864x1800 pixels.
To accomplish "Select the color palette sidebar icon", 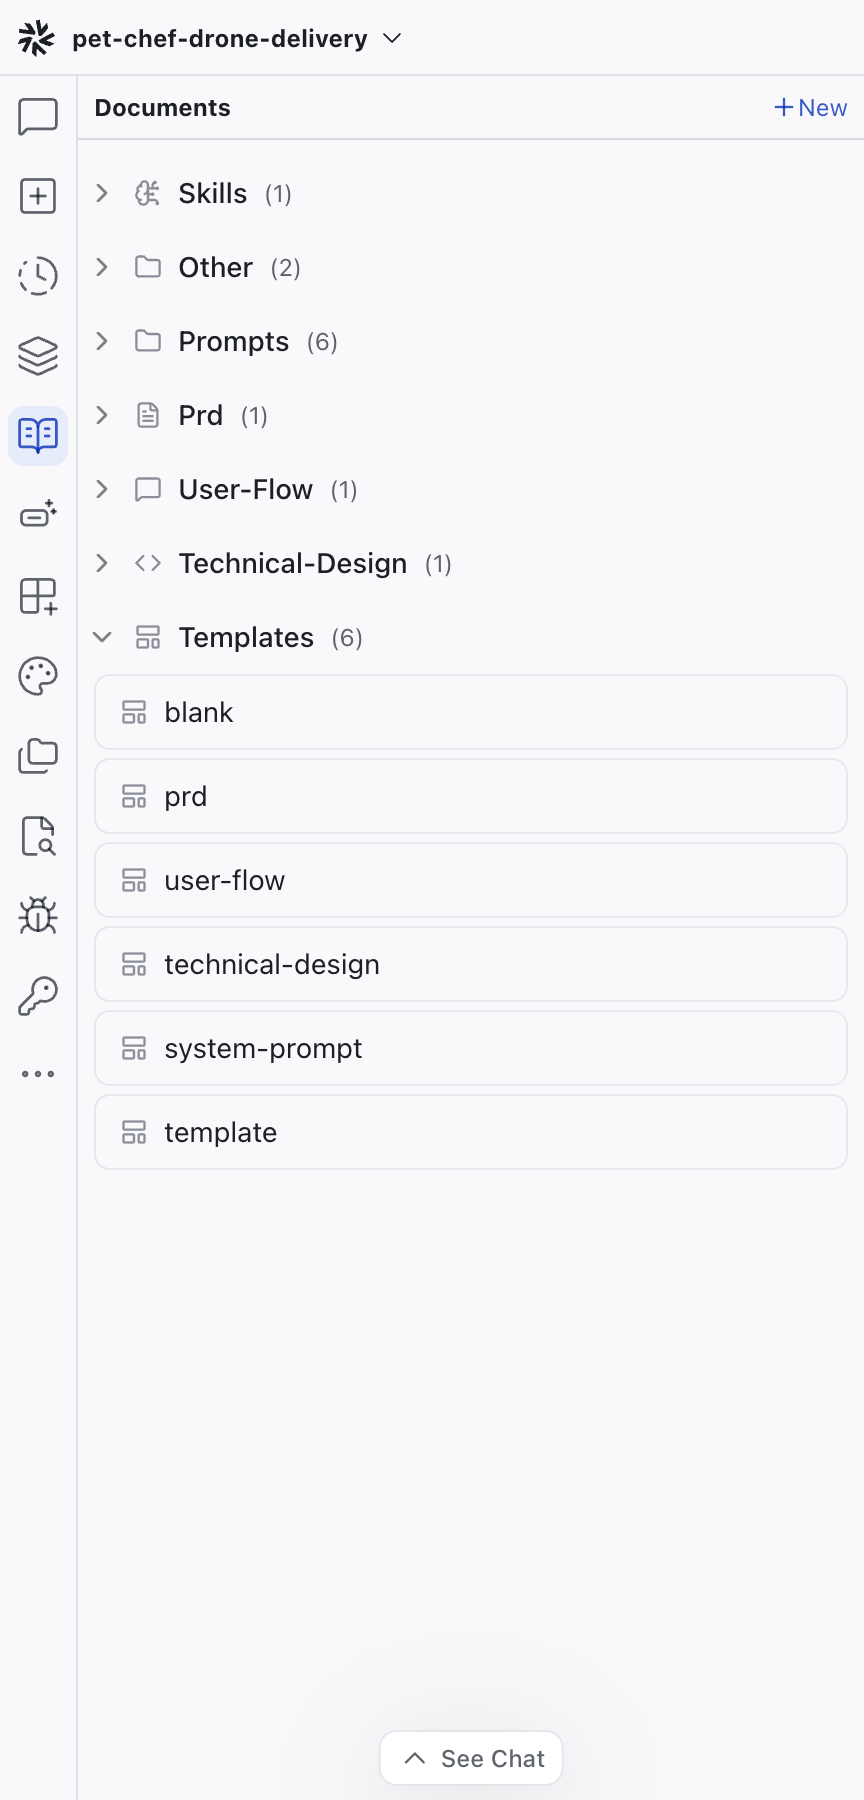I will point(38,676).
